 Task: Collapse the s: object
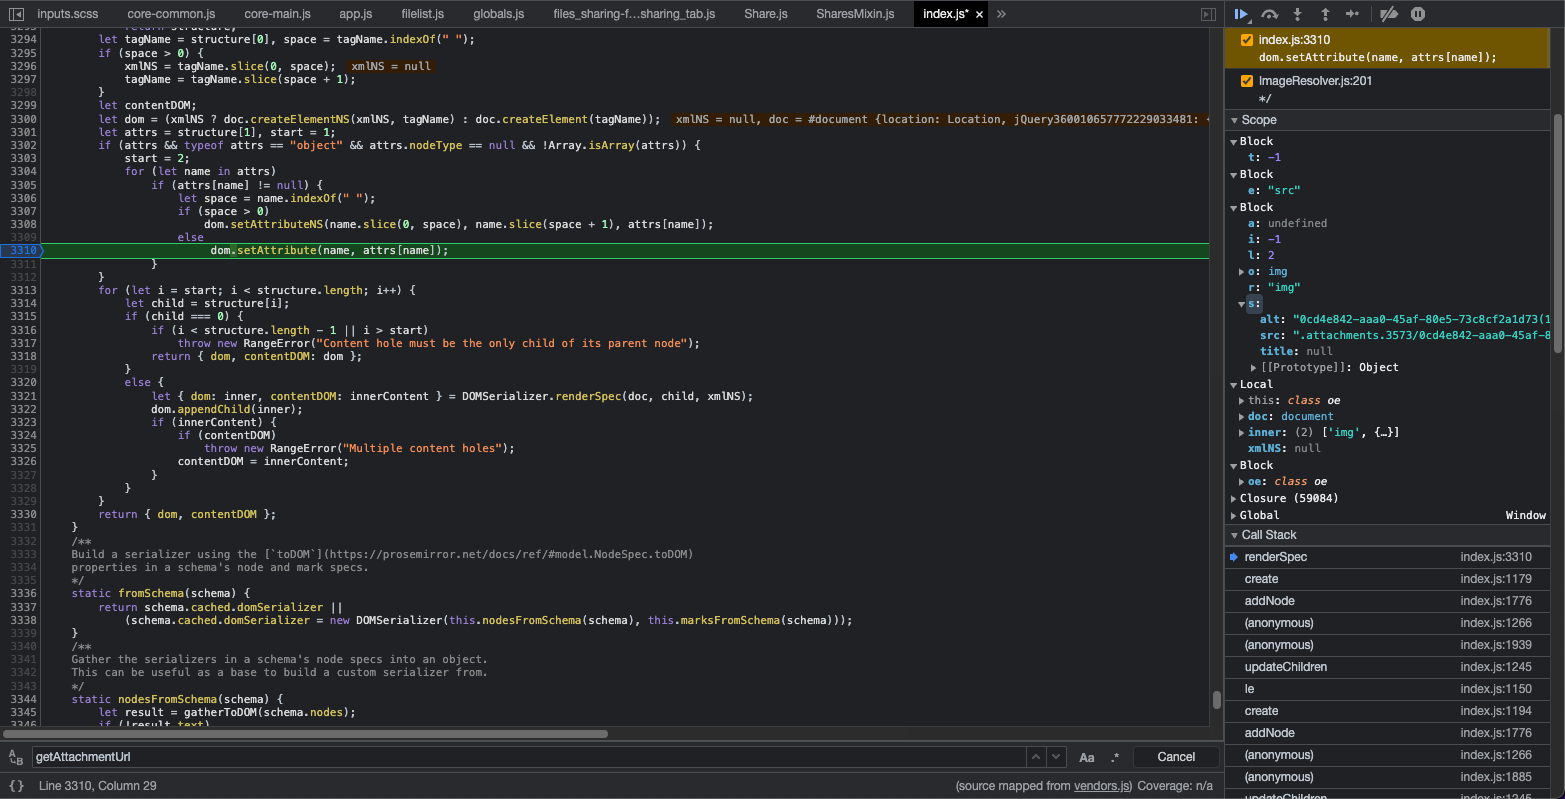pos(1242,304)
